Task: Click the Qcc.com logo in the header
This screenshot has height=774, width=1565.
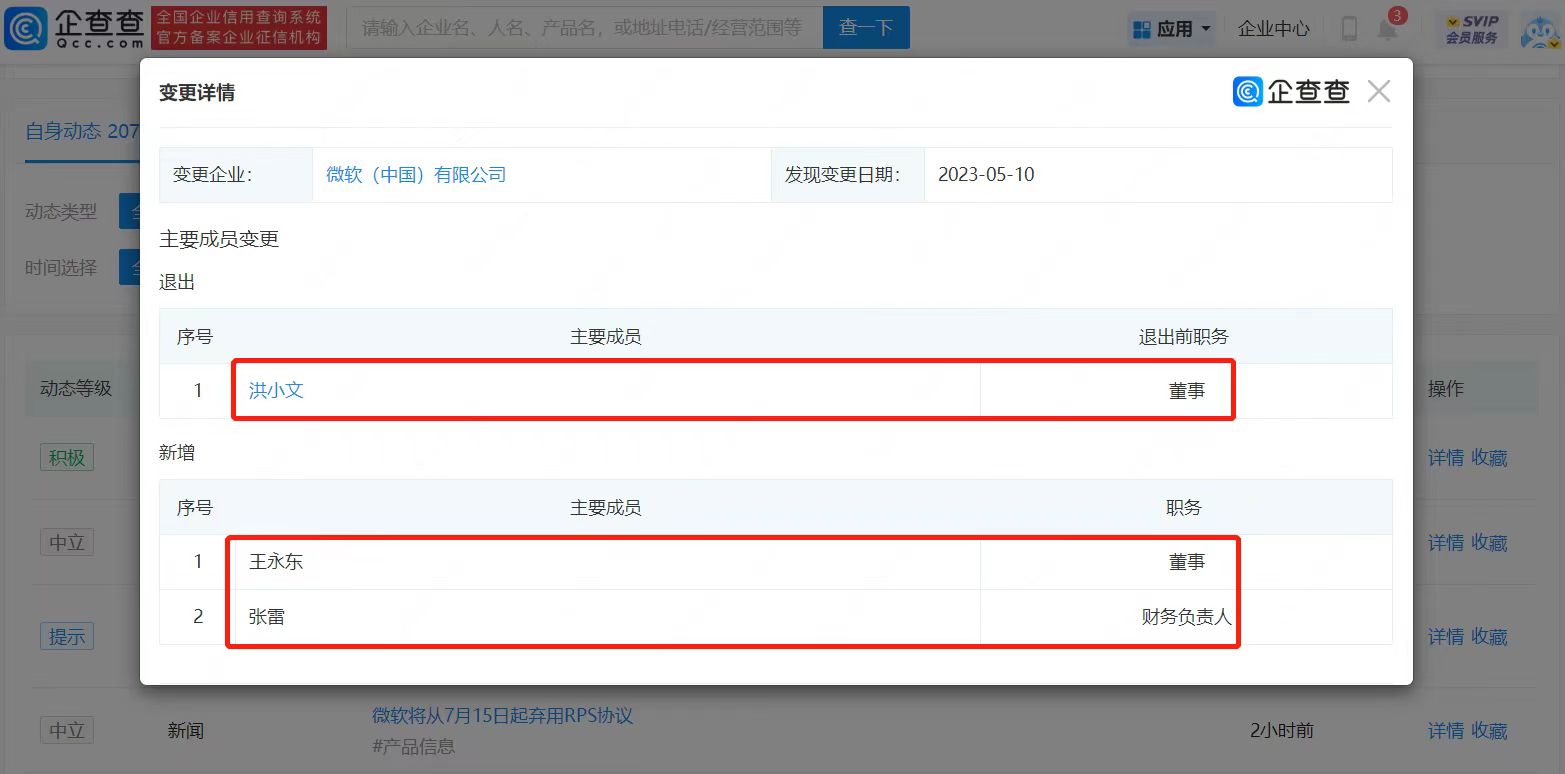Action: click(74, 28)
